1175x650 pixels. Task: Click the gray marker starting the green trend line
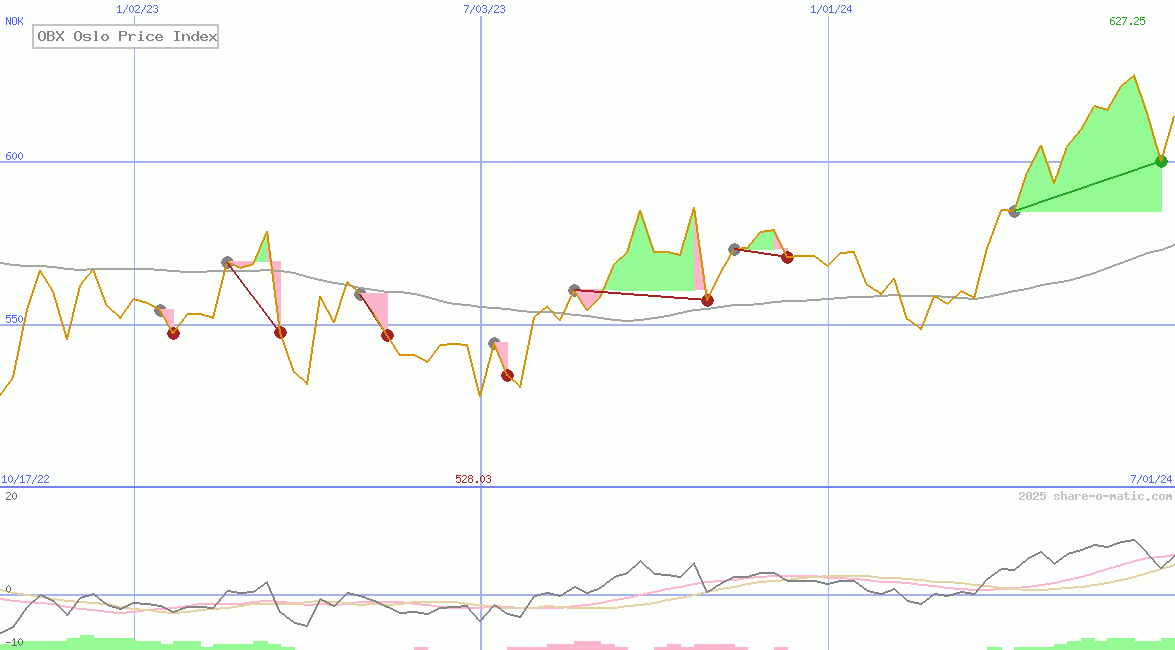(x=1014, y=211)
